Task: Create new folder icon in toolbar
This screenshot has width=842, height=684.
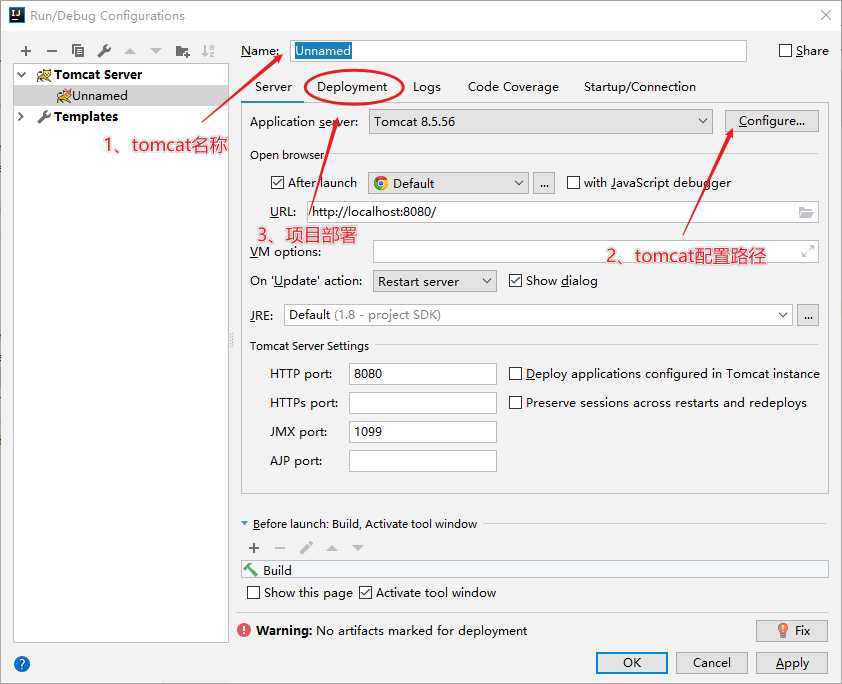Action: pos(183,51)
